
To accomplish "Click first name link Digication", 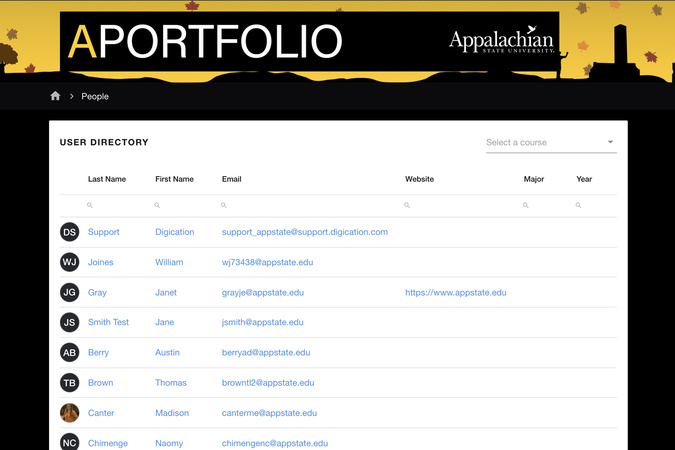I will (174, 232).
